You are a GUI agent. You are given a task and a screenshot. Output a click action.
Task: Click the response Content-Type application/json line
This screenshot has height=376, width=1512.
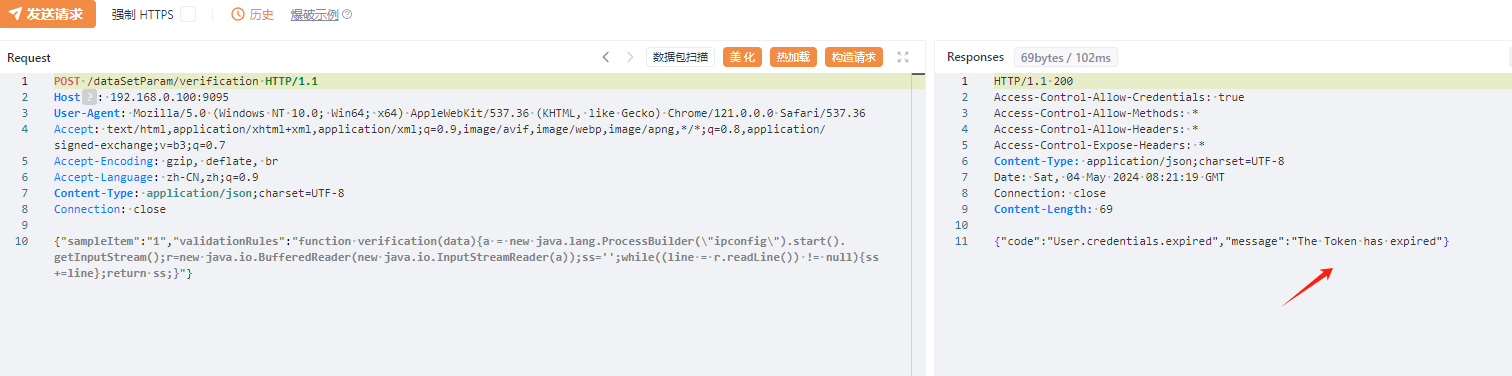coord(1139,161)
